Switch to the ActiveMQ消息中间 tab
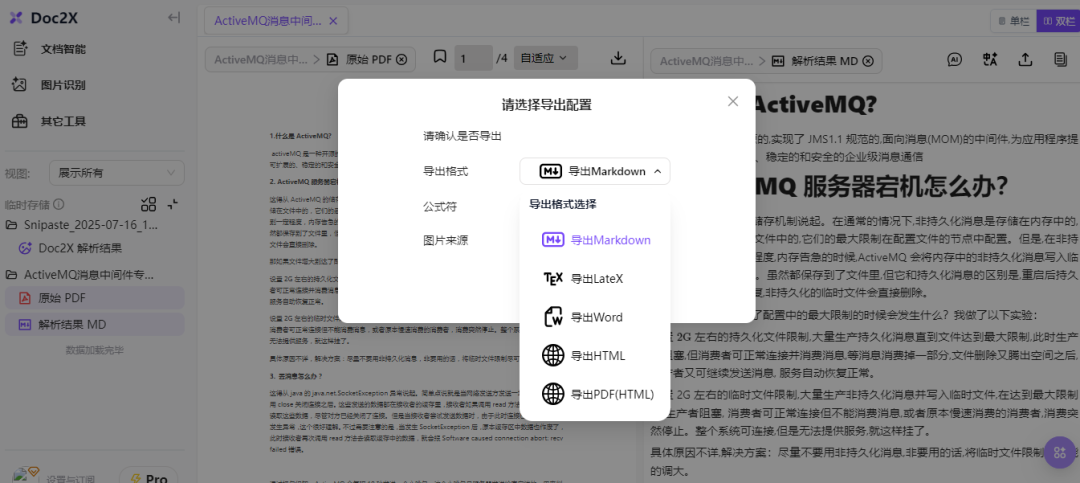 click(x=268, y=21)
